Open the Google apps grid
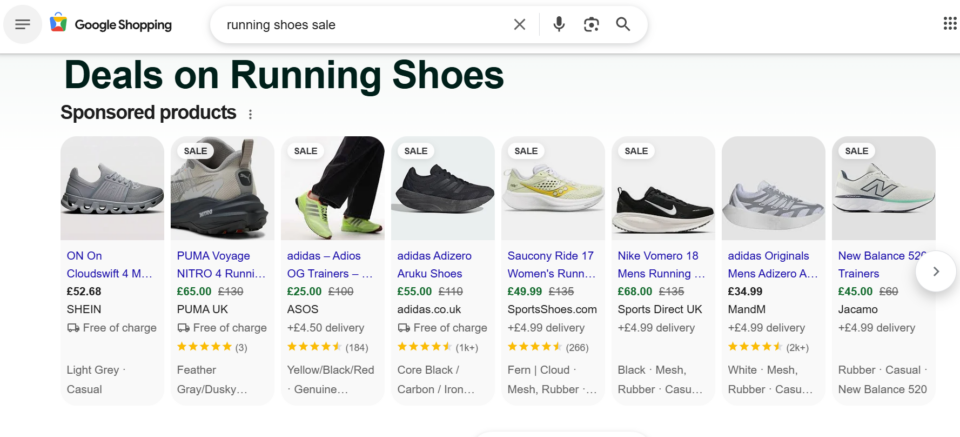 coord(949,24)
